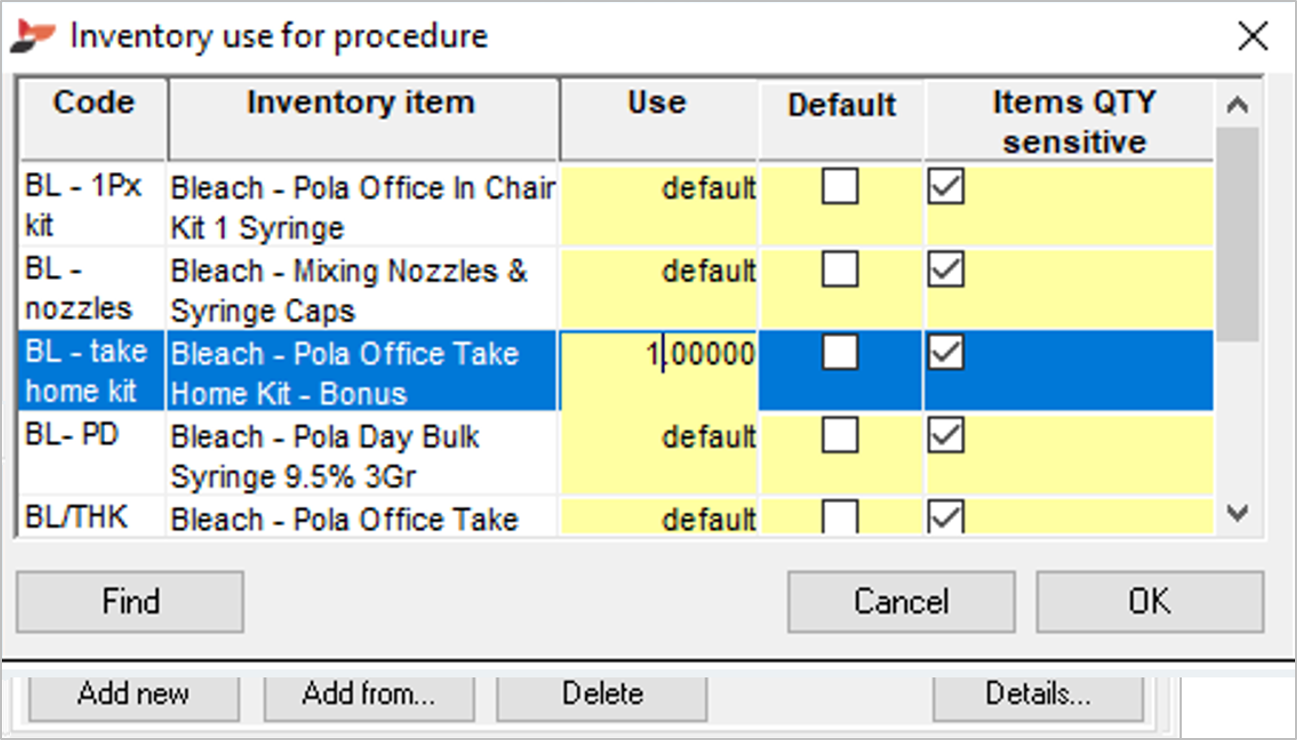
Task: Click the Find button
Action: [130, 601]
